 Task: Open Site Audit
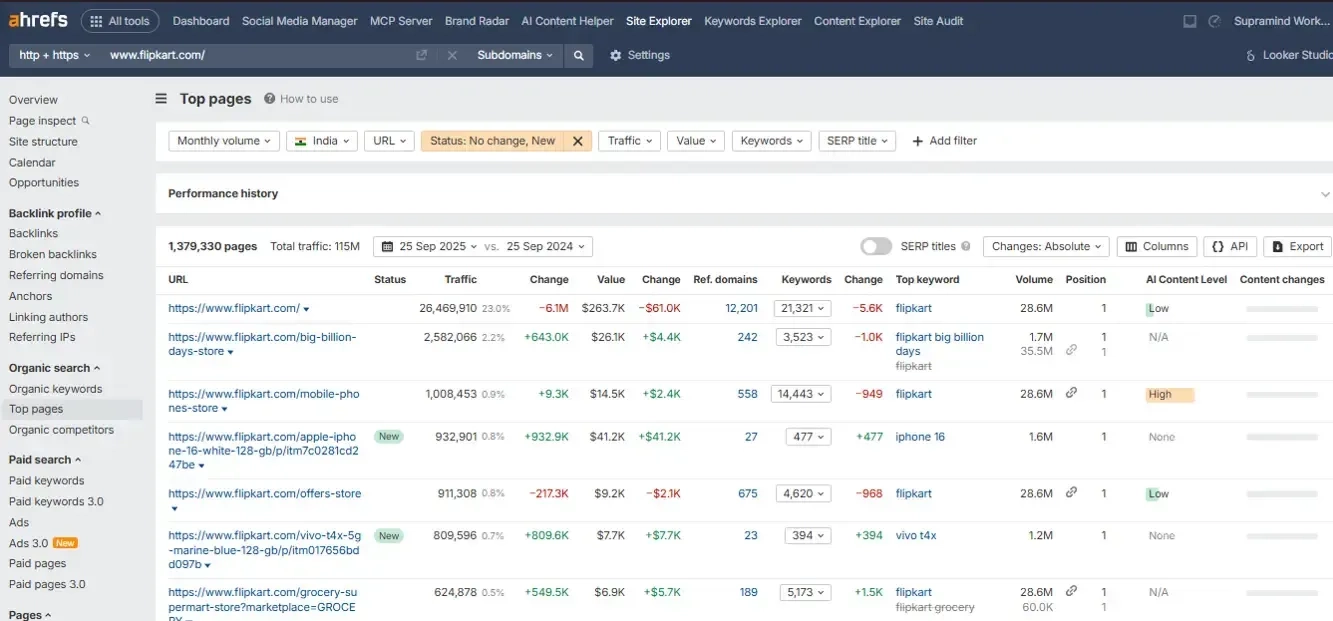click(938, 21)
